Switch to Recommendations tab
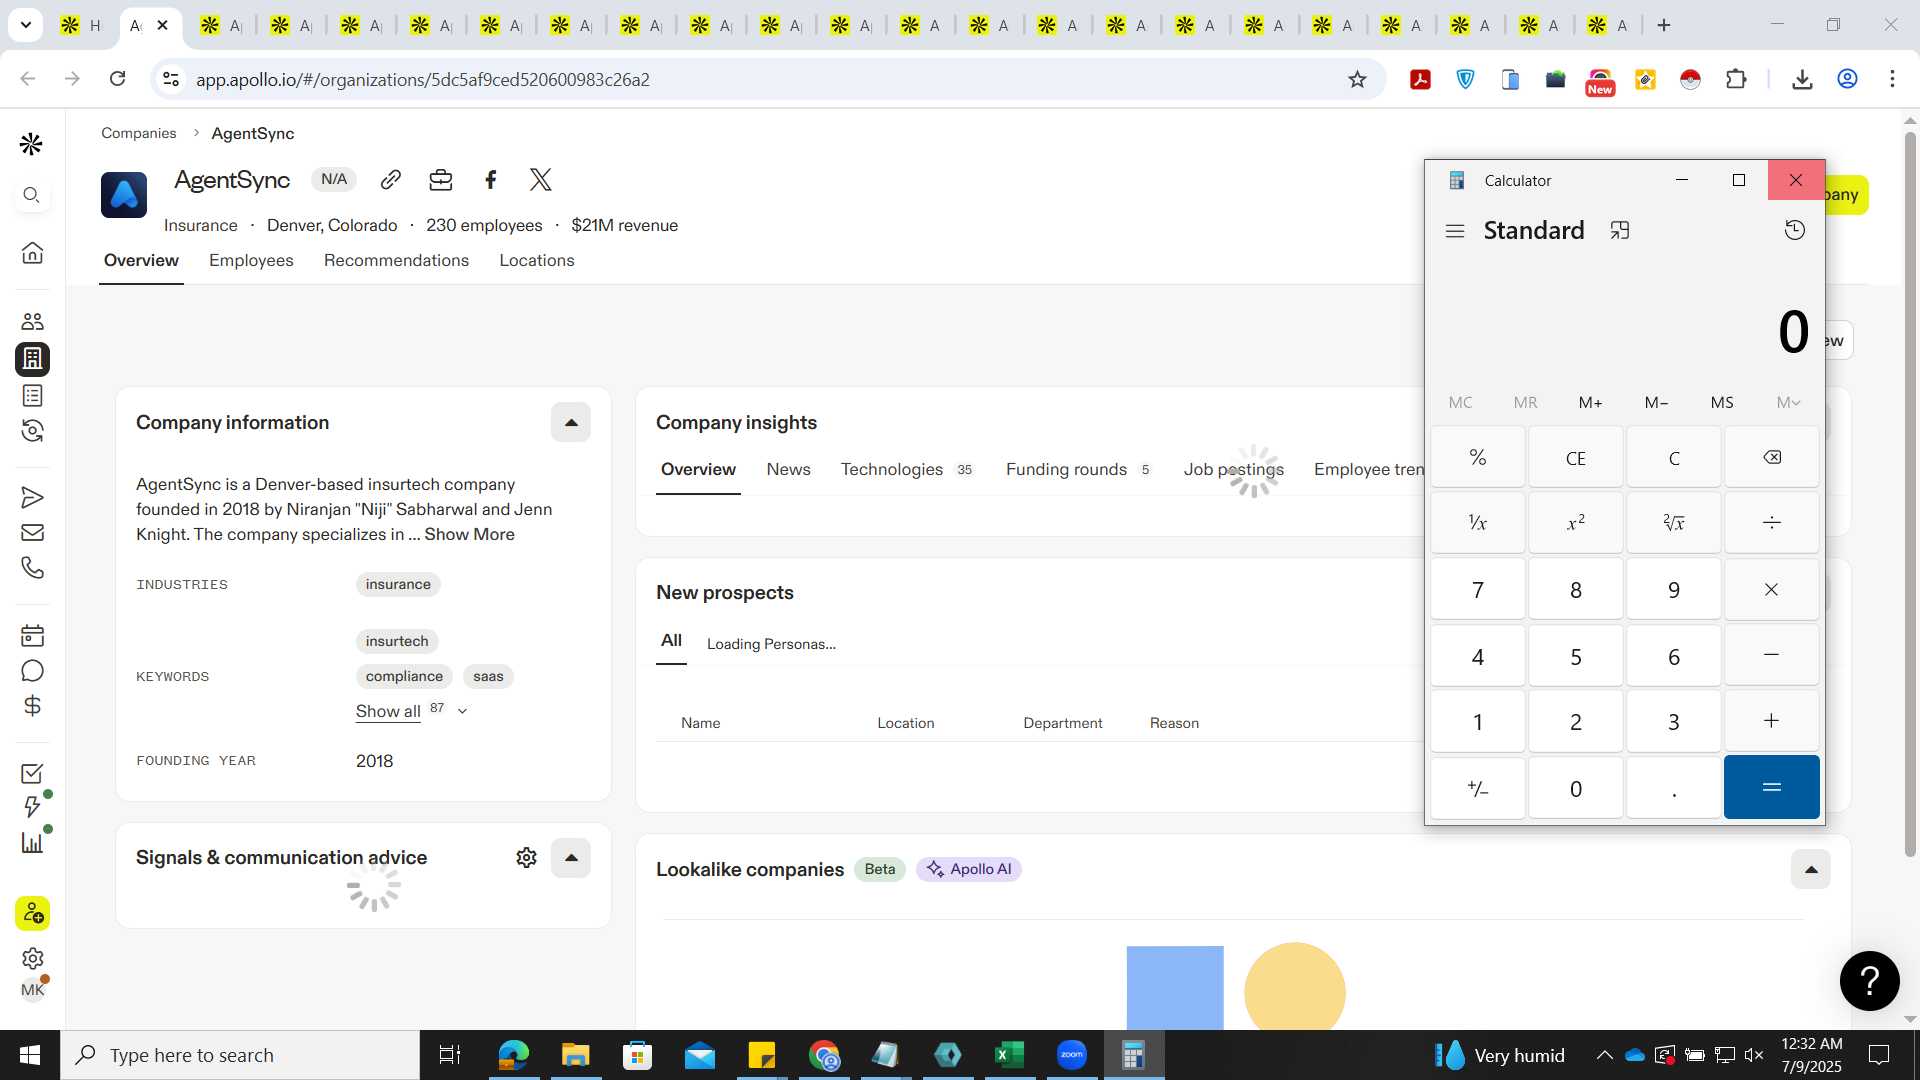The width and height of the screenshot is (1920, 1080). pos(396,260)
